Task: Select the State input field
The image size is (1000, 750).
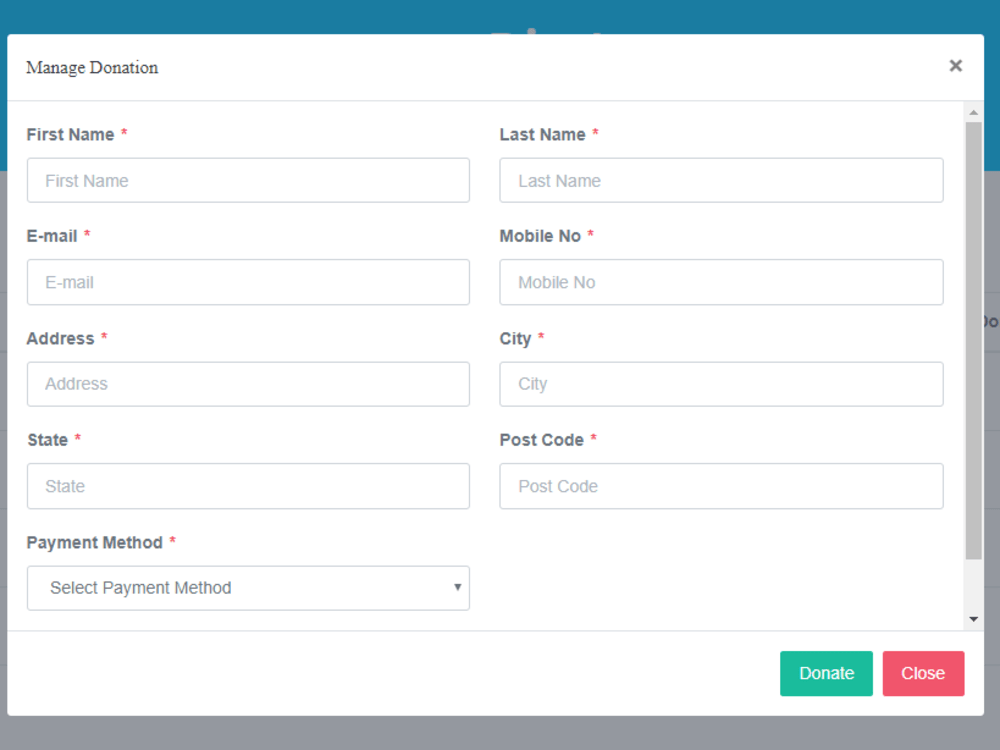Action: pyautogui.click(x=248, y=486)
